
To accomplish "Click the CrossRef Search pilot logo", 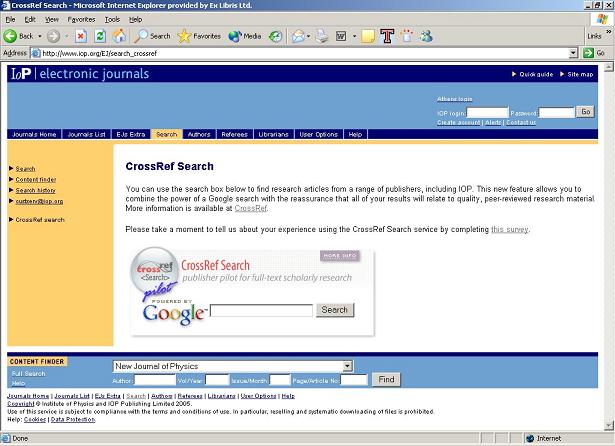I will [x=154, y=274].
